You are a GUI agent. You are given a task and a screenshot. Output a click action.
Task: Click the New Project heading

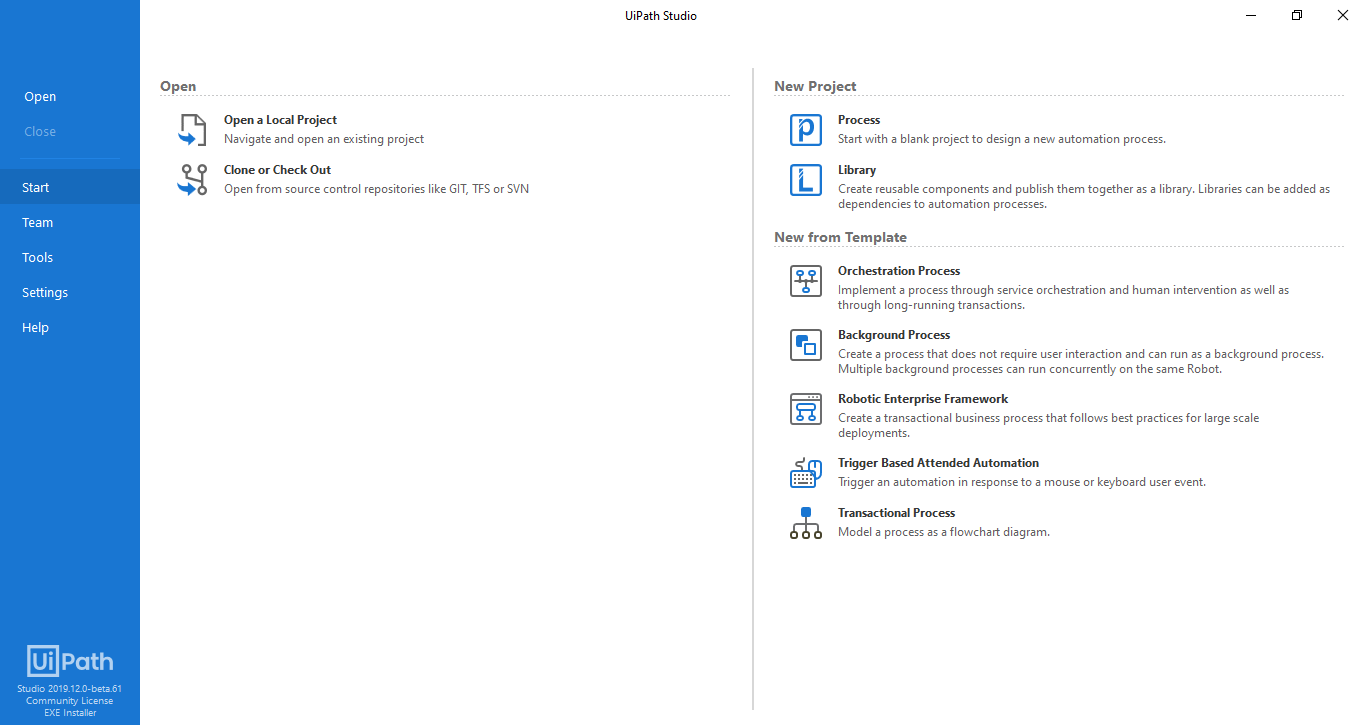click(x=815, y=86)
